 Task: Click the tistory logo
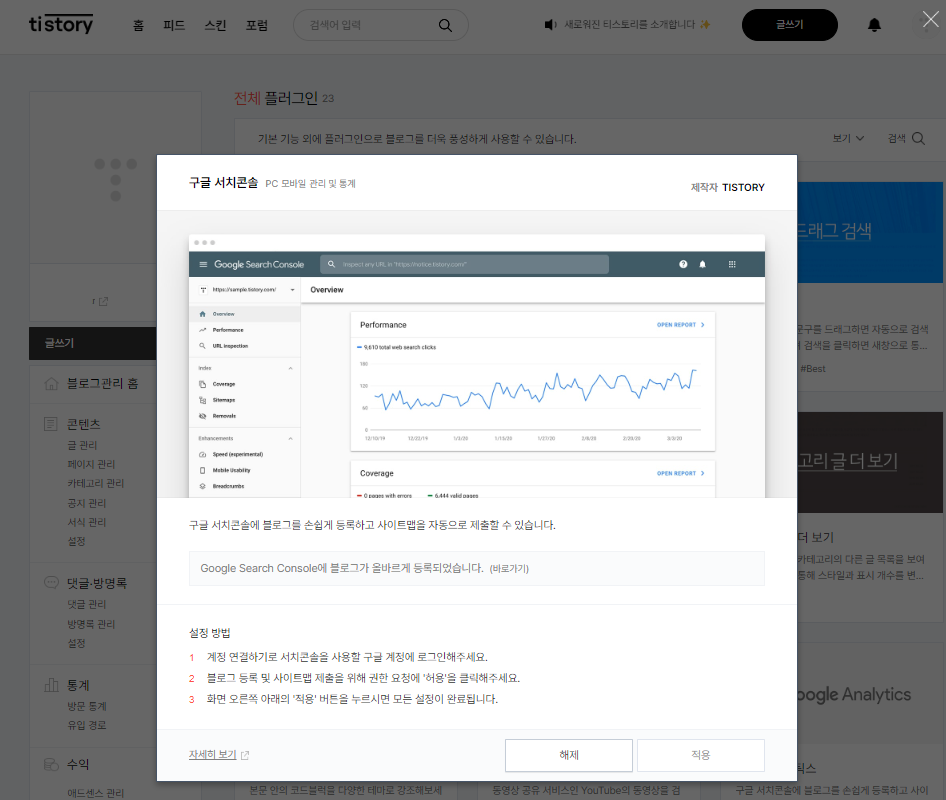pyautogui.click(x=61, y=24)
